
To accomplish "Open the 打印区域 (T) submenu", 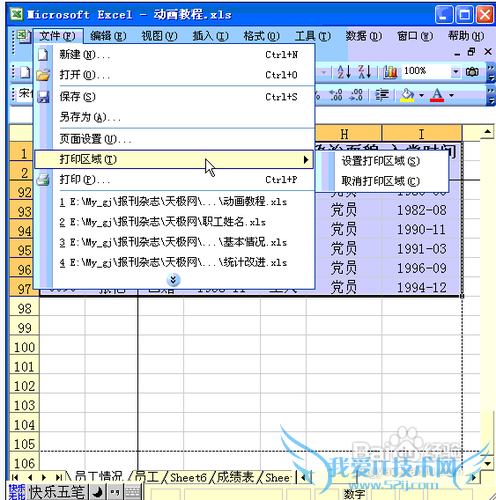I will pyautogui.click(x=174, y=160).
